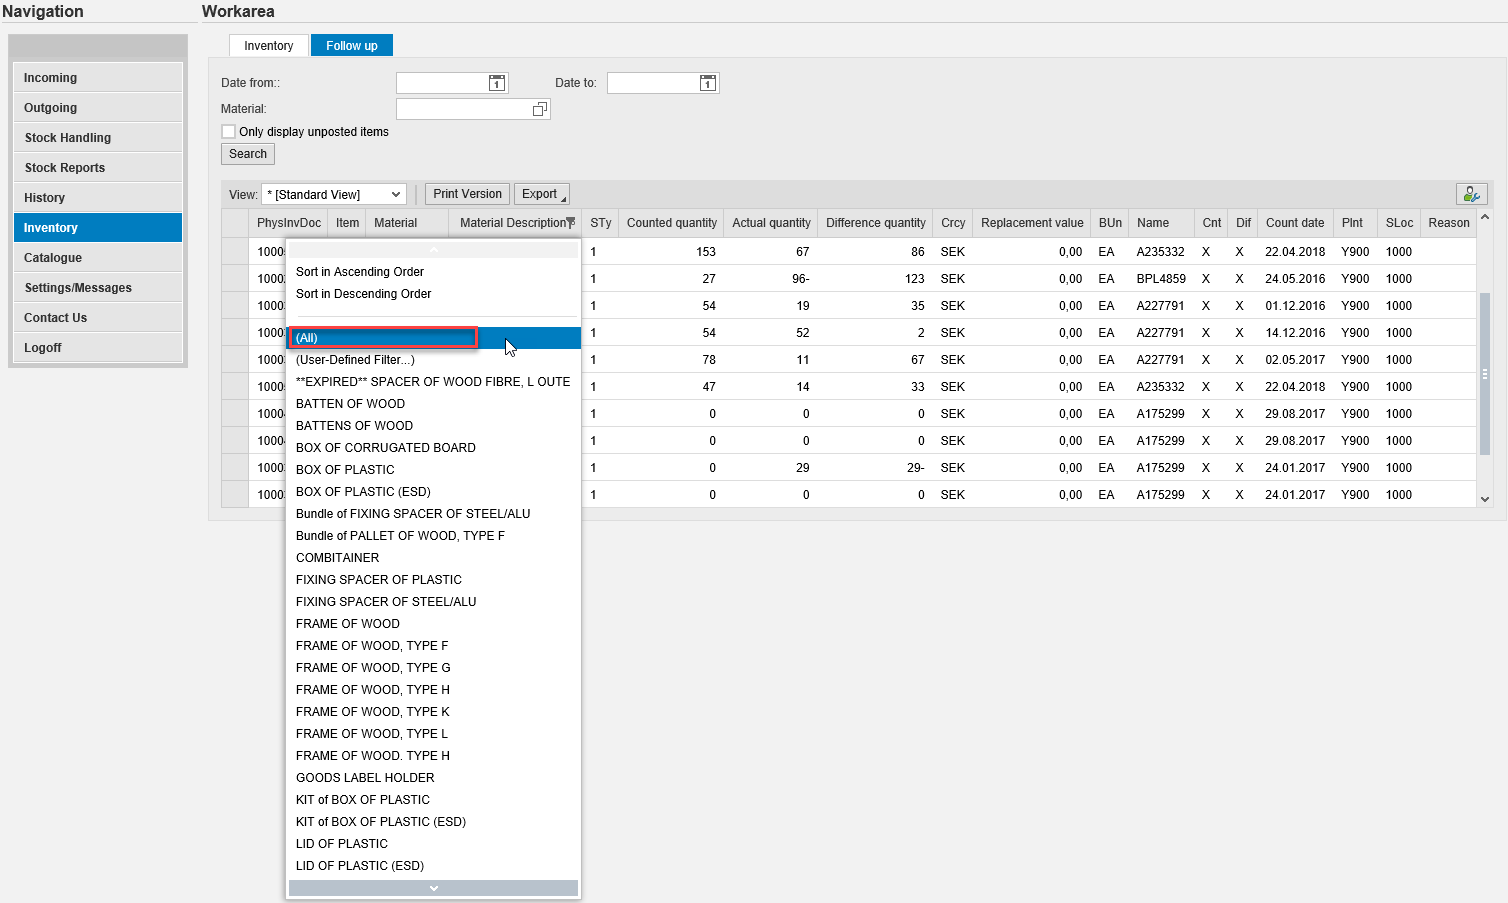Filter by LID OF PLASTIC (ESD)
Image resolution: width=1508 pixels, height=903 pixels.
433,866
